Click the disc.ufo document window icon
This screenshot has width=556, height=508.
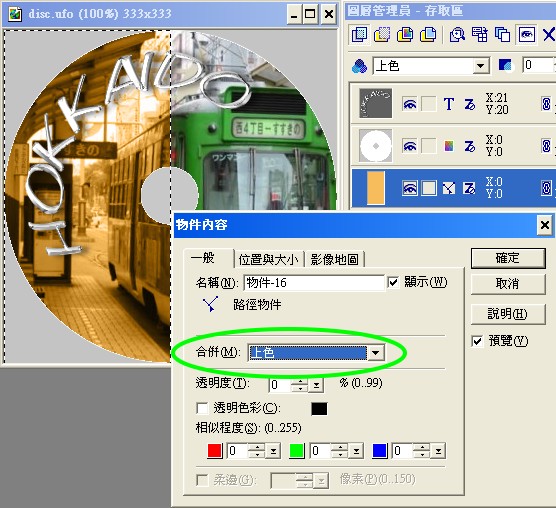point(15,14)
